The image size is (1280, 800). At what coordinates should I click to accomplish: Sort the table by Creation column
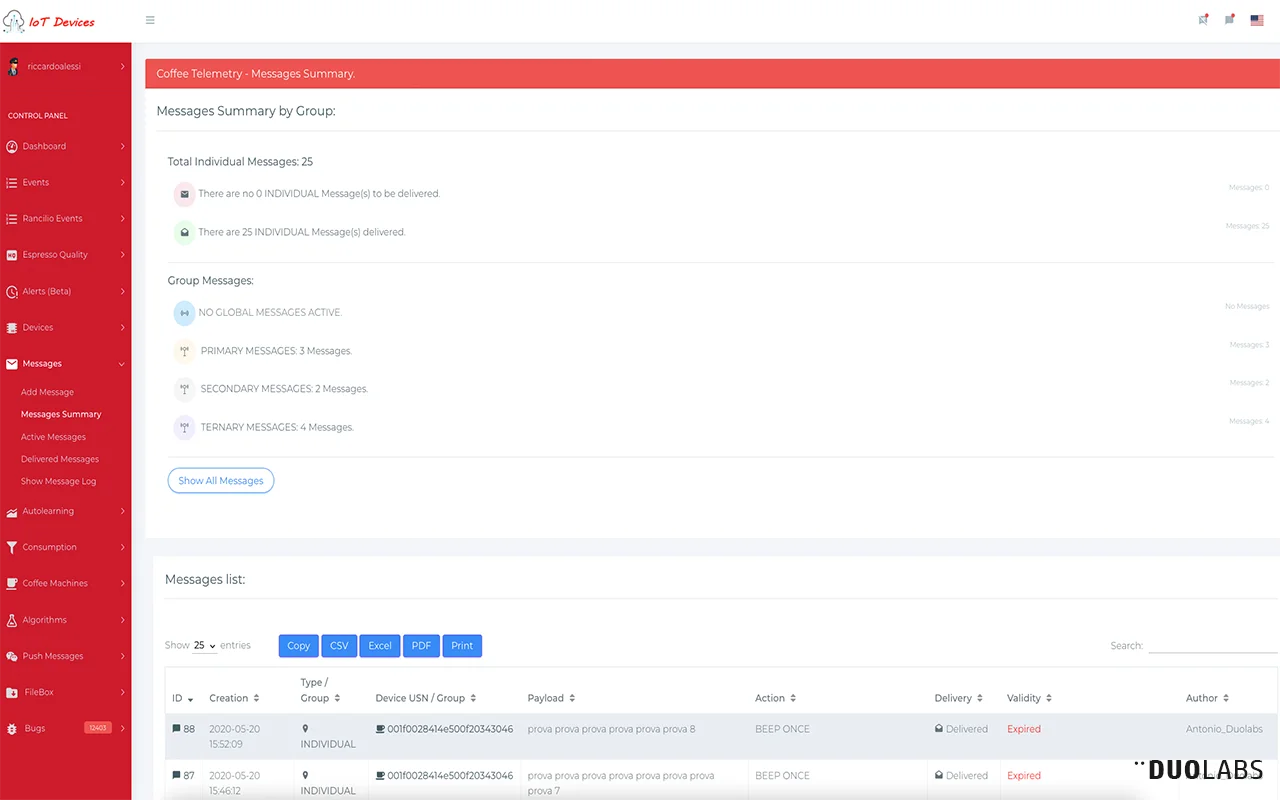[x=234, y=698]
